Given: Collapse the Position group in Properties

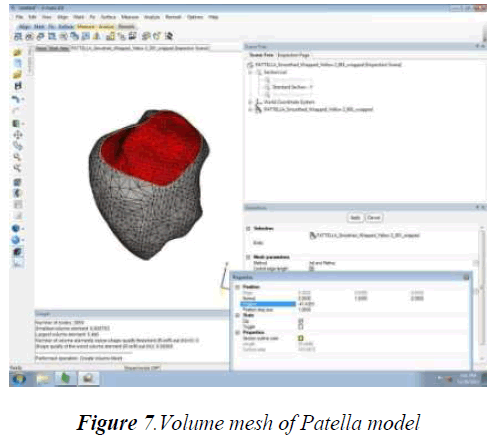Looking at the screenshot, I should (238, 287).
